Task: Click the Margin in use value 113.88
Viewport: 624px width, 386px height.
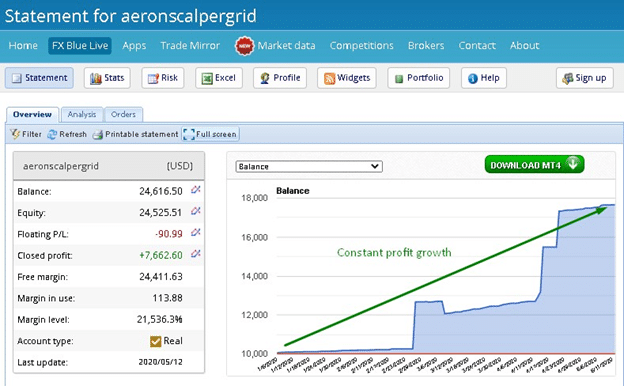Action: tap(168, 298)
